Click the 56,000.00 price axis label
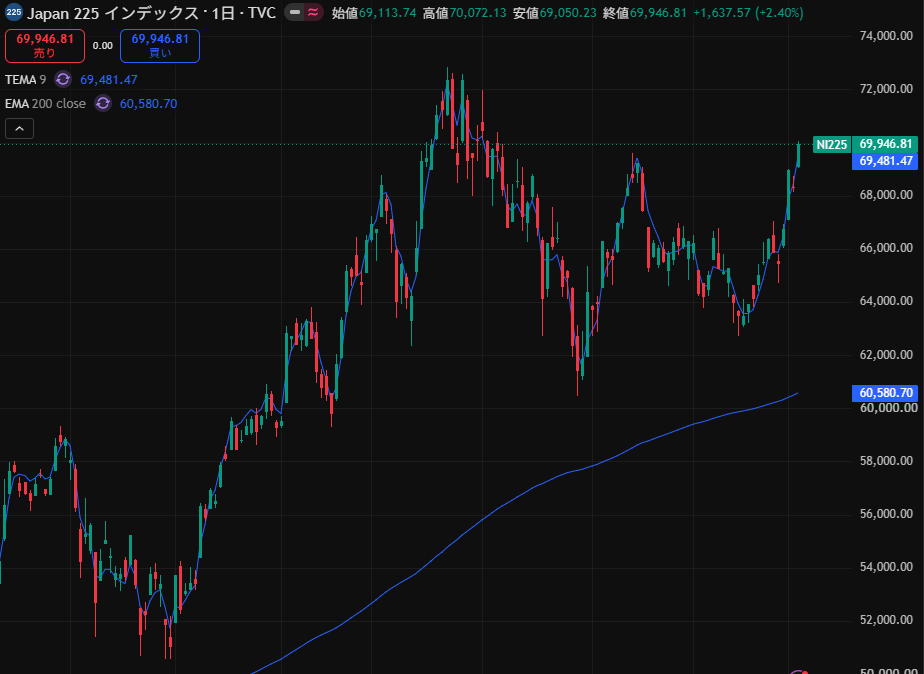Screen dimensions: 924x674 pos(886,514)
